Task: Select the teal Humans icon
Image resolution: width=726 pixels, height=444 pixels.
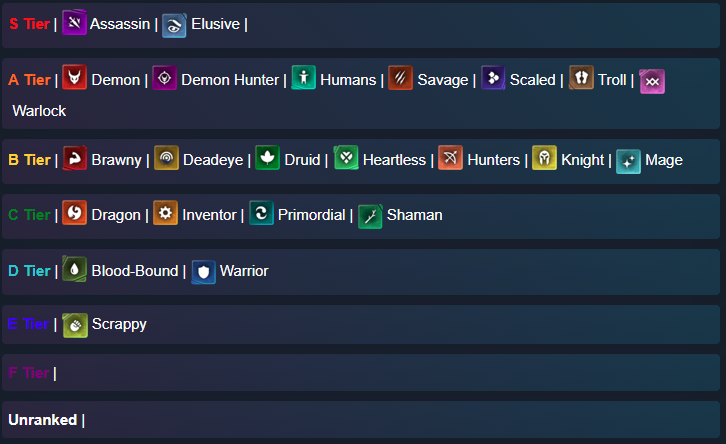Action: tap(304, 79)
